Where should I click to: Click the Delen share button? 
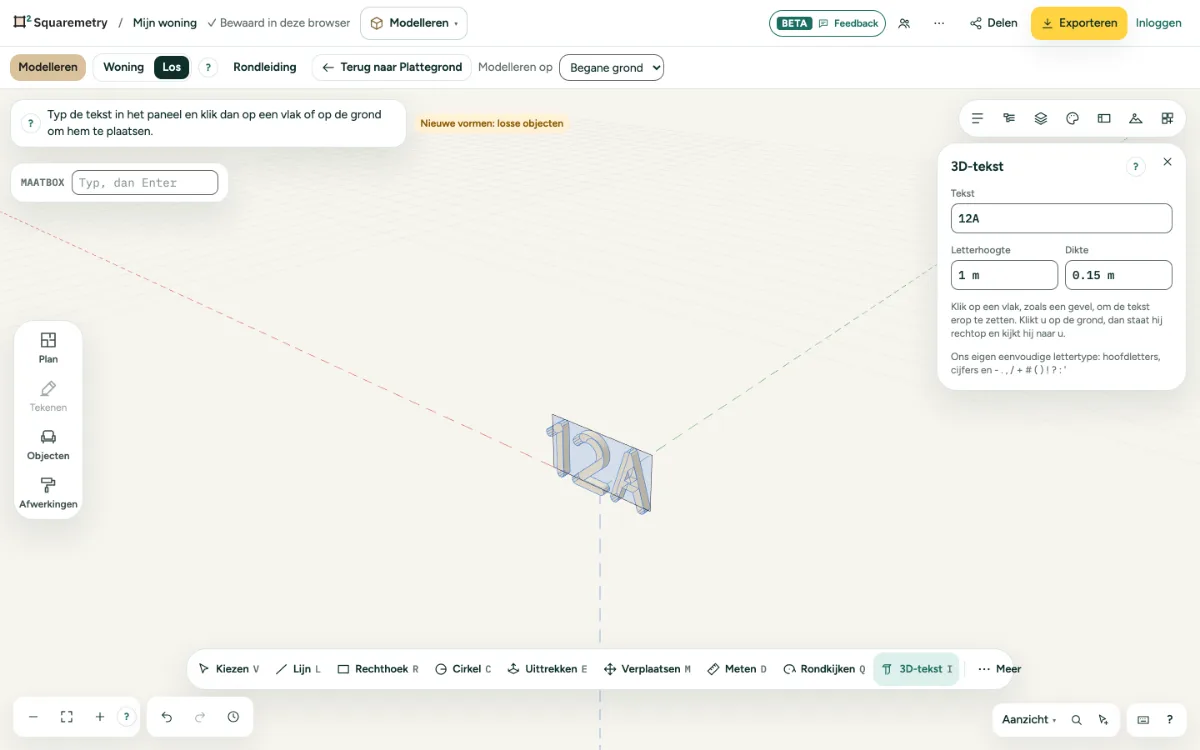tap(993, 23)
